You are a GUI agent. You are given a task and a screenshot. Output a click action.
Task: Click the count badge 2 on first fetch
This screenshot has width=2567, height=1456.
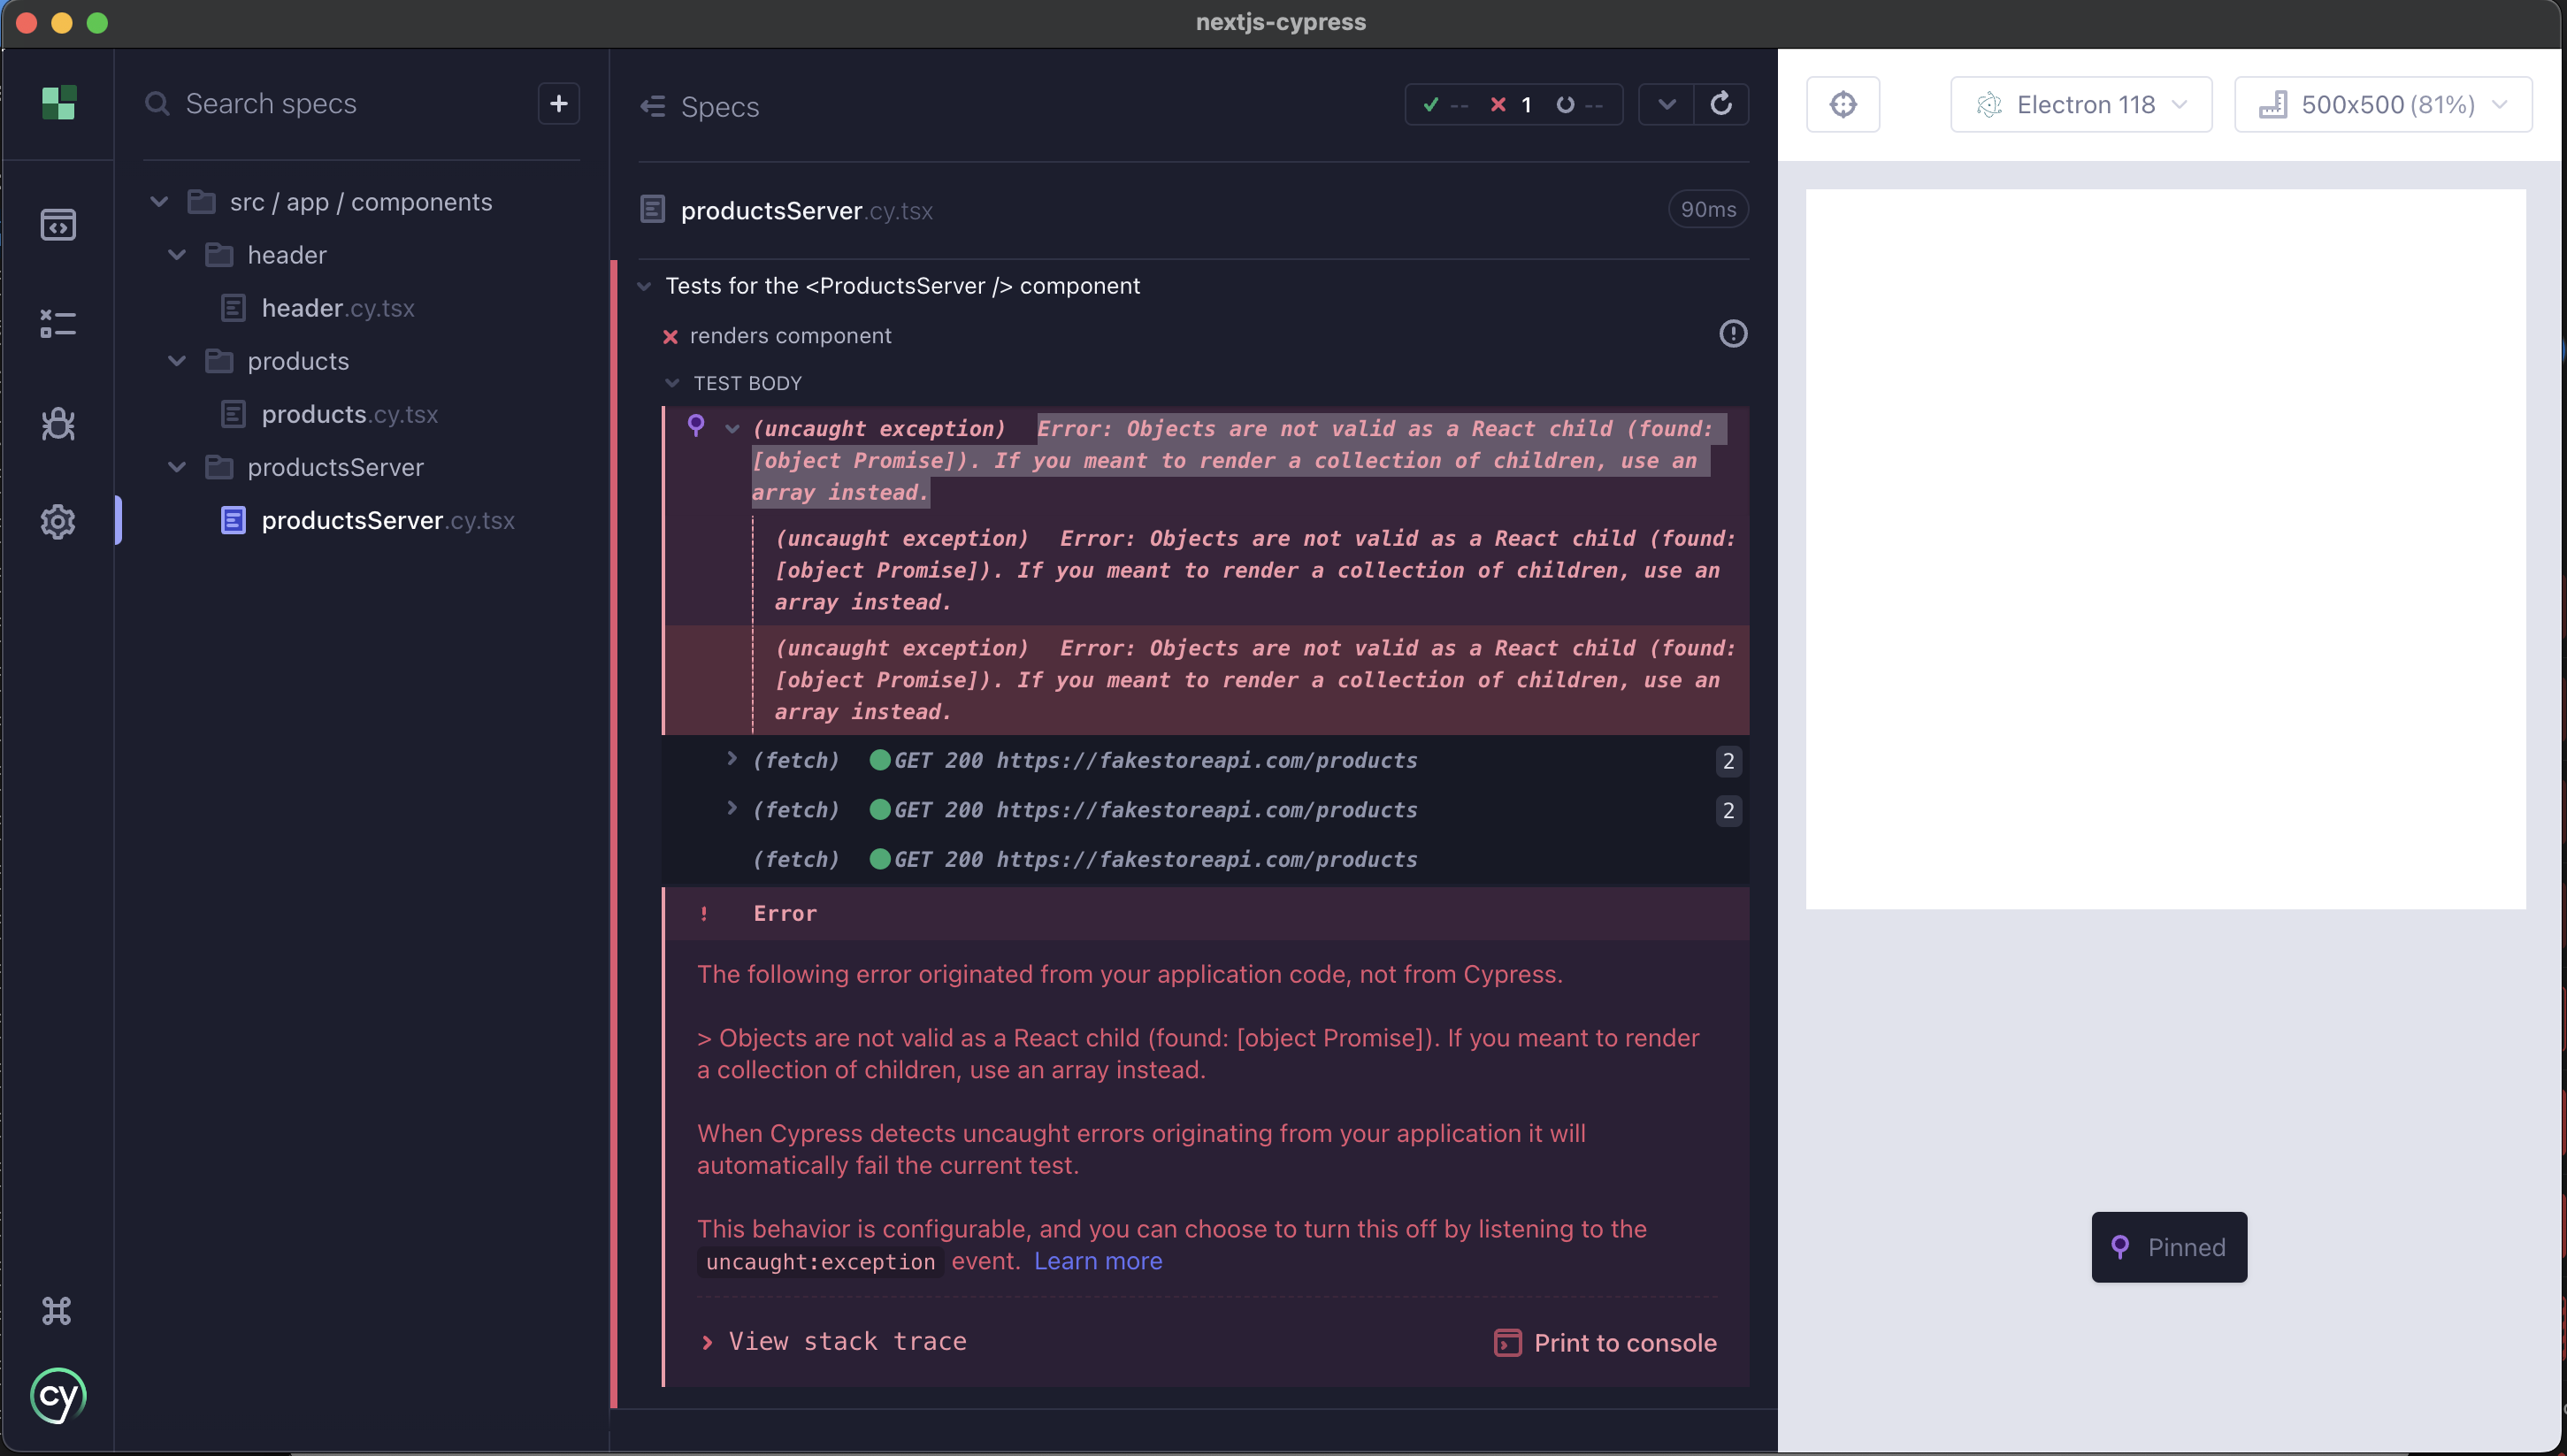1728,761
